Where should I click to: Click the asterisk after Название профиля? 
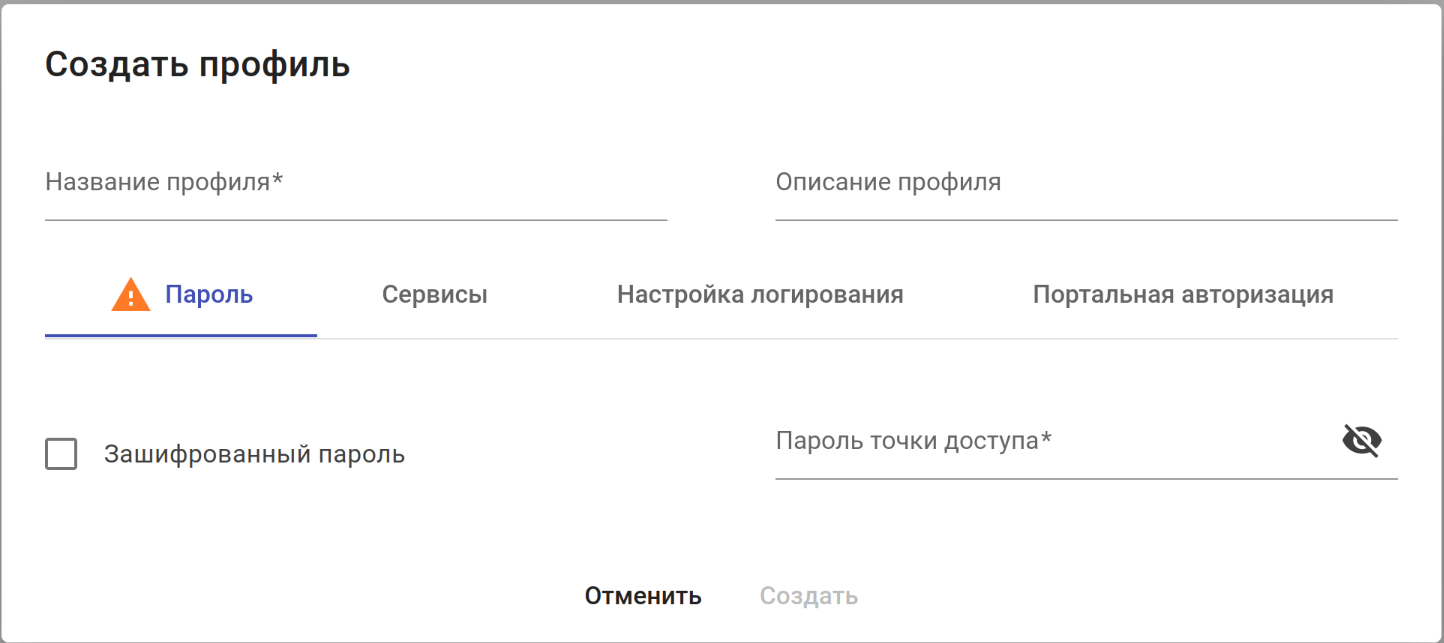pyautogui.click(x=278, y=181)
